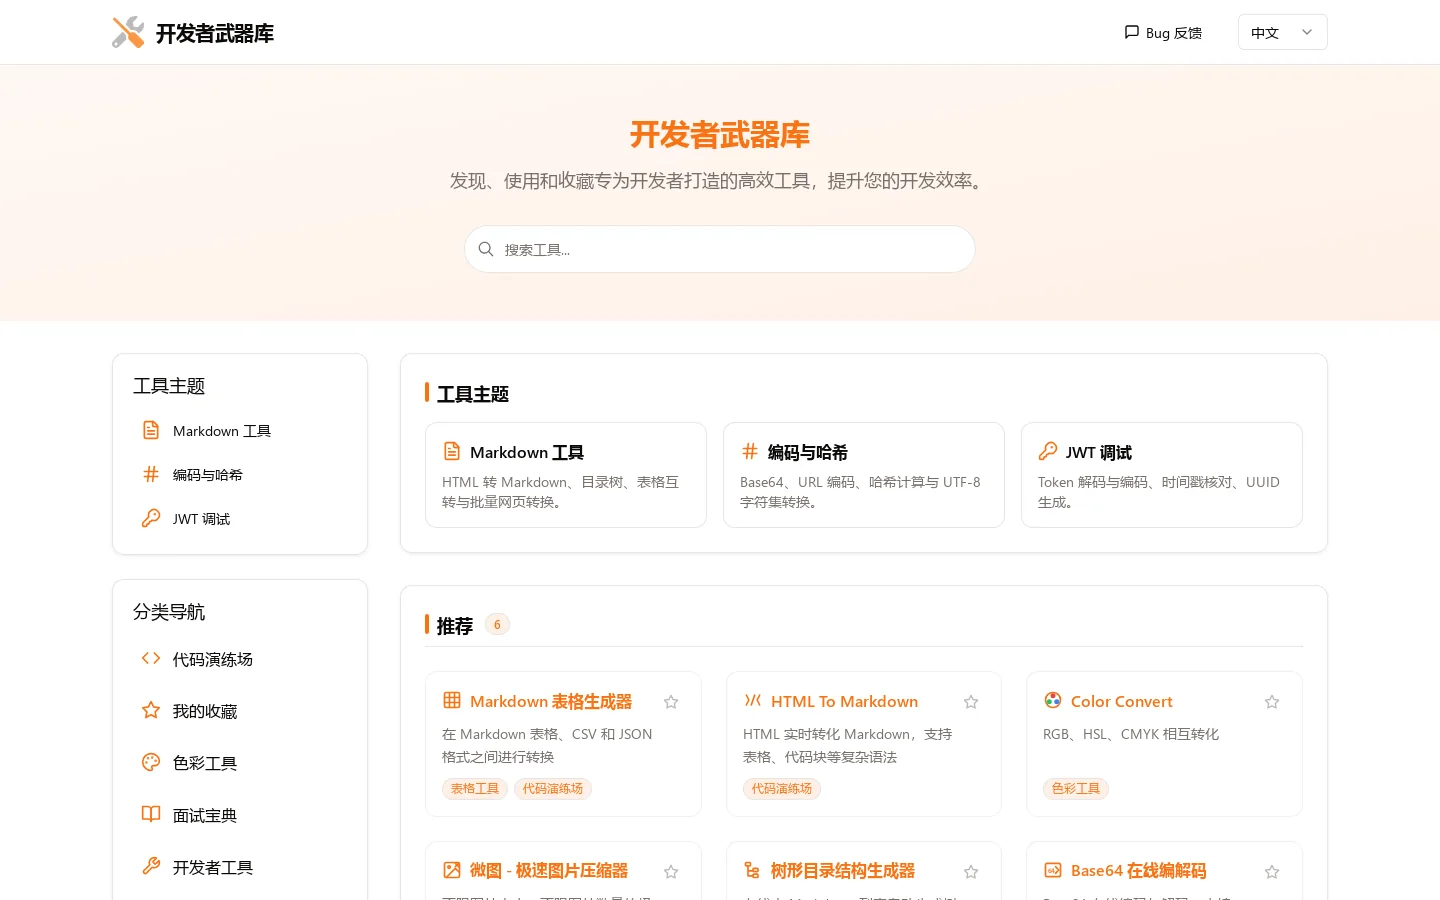1440x900 pixels.
Task: Click the wrench icon beside 开发者工具
Action: coord(151,866)
